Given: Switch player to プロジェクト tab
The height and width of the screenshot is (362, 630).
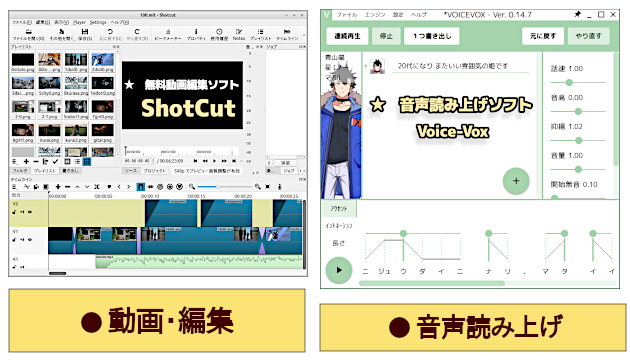Looking at the screenshot, I should [x=154, y=171].
